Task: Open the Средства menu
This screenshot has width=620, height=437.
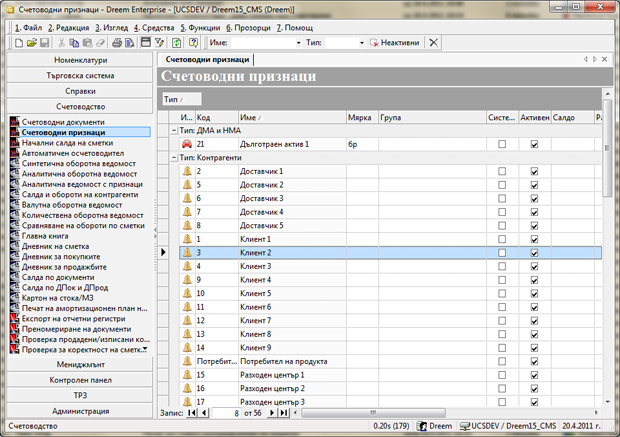Action: click(x=154, y=28)
